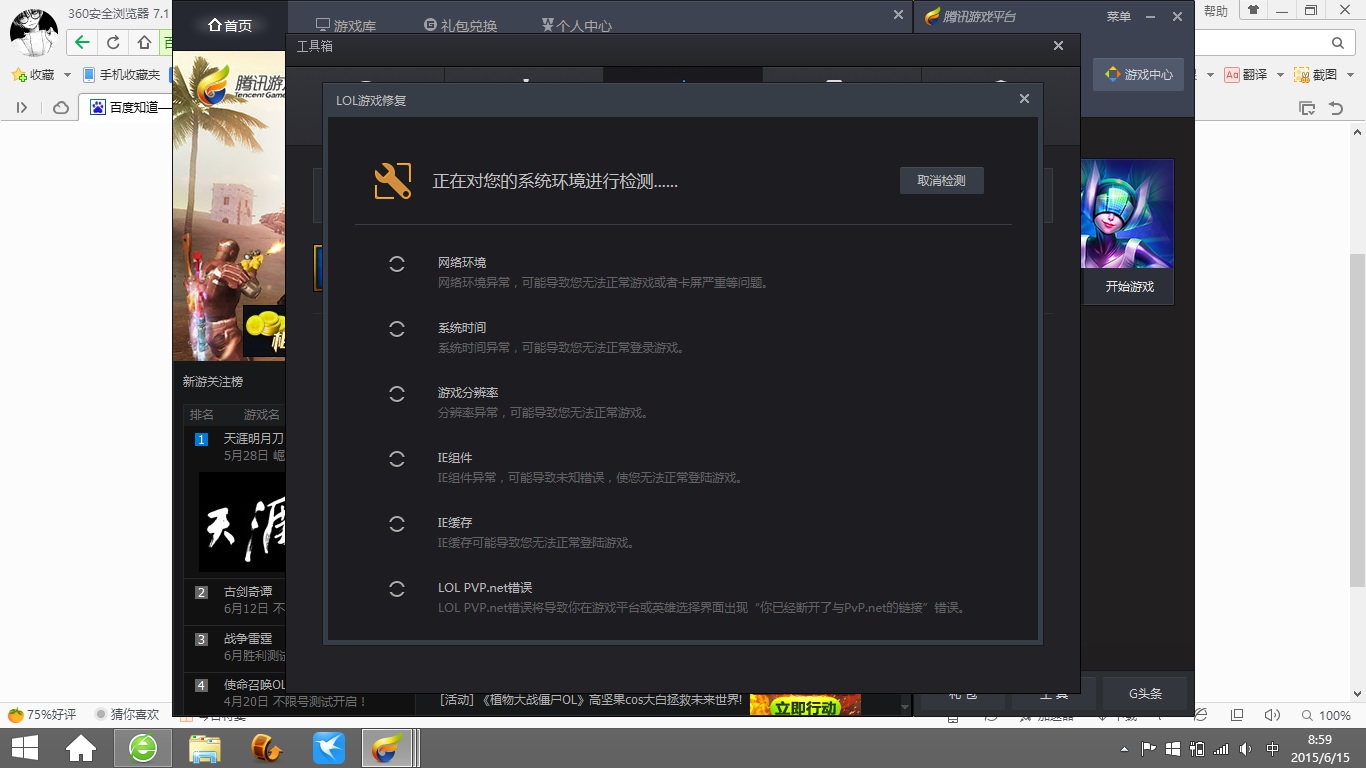Click the 正在对您的系统环境进行检测 status heading
This screenshot has width=1366, height=768.
tap(555, 182)
